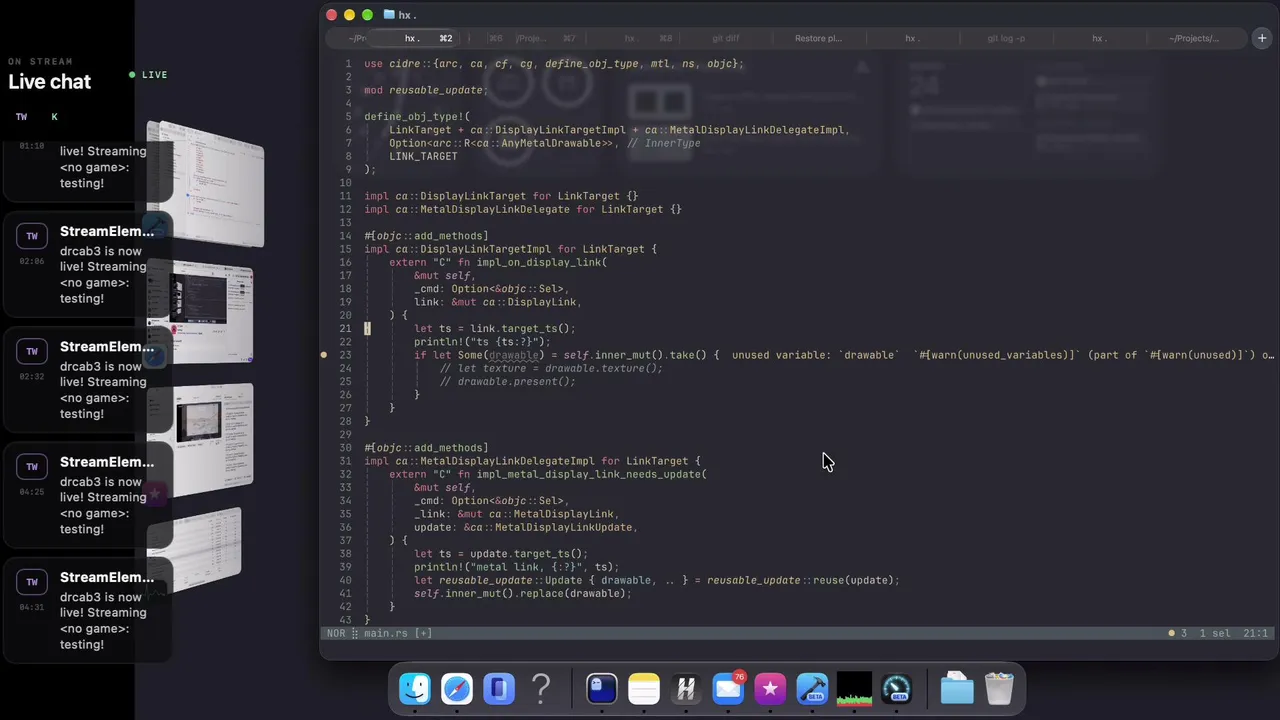
Task: Launch Safari from the Dock
Action: click(x=457, y=689)
